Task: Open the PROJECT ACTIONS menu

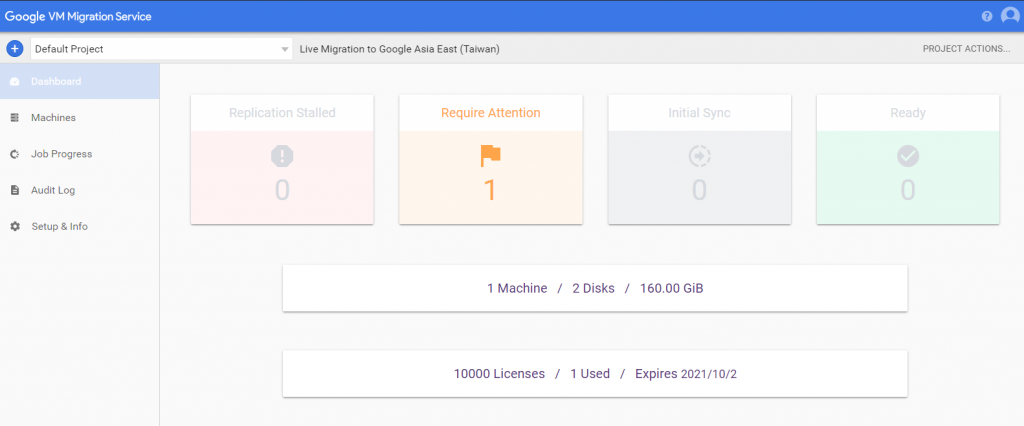Action: [967, 49]
